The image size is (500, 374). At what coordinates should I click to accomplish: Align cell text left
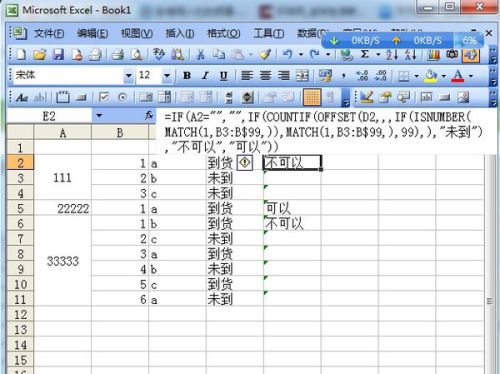click(x=247, y=76)
